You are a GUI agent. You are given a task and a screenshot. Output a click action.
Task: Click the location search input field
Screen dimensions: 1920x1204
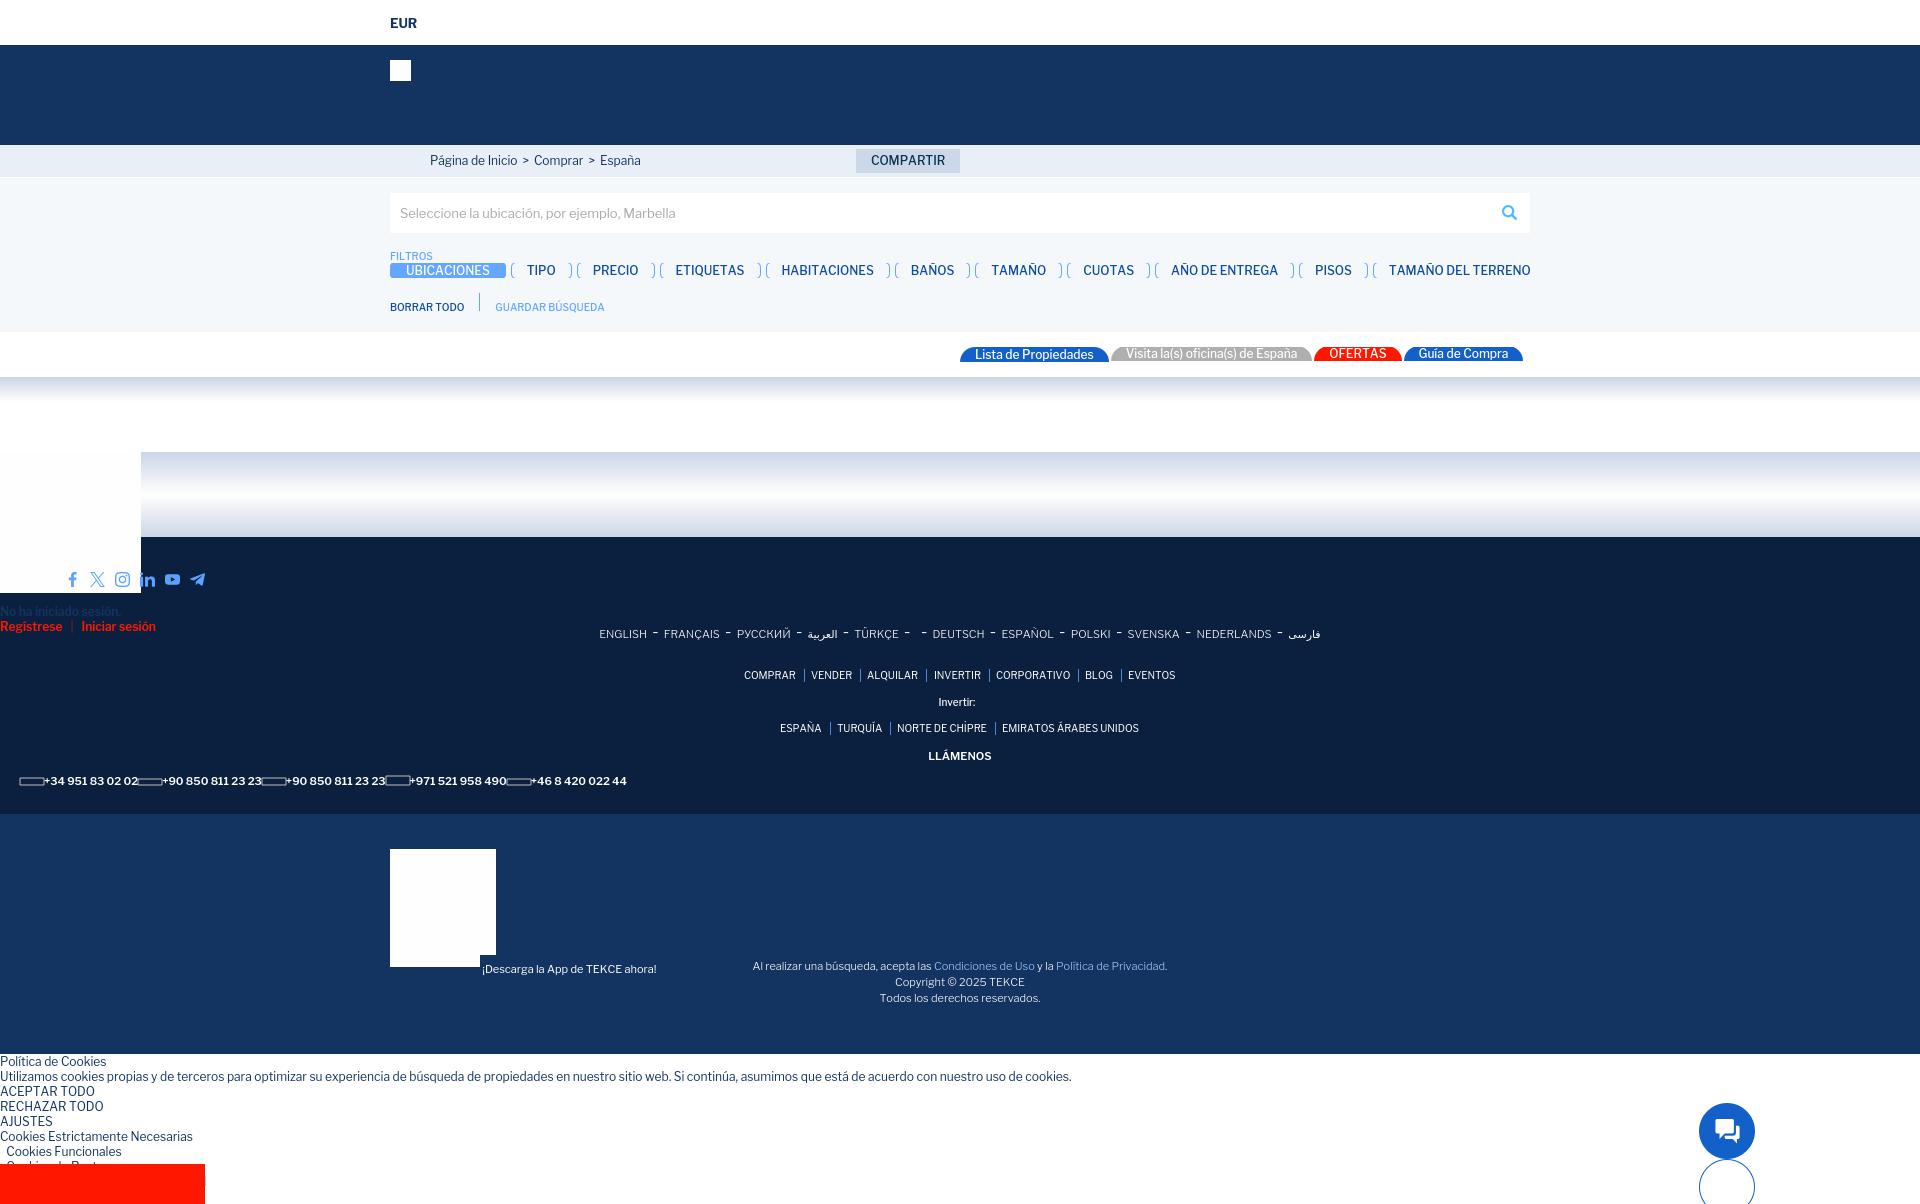(x=940, y=213)
